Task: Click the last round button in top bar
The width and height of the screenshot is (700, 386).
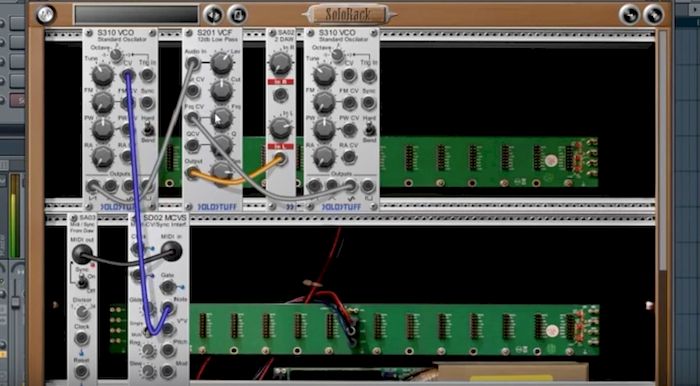Action: point(654,15)
